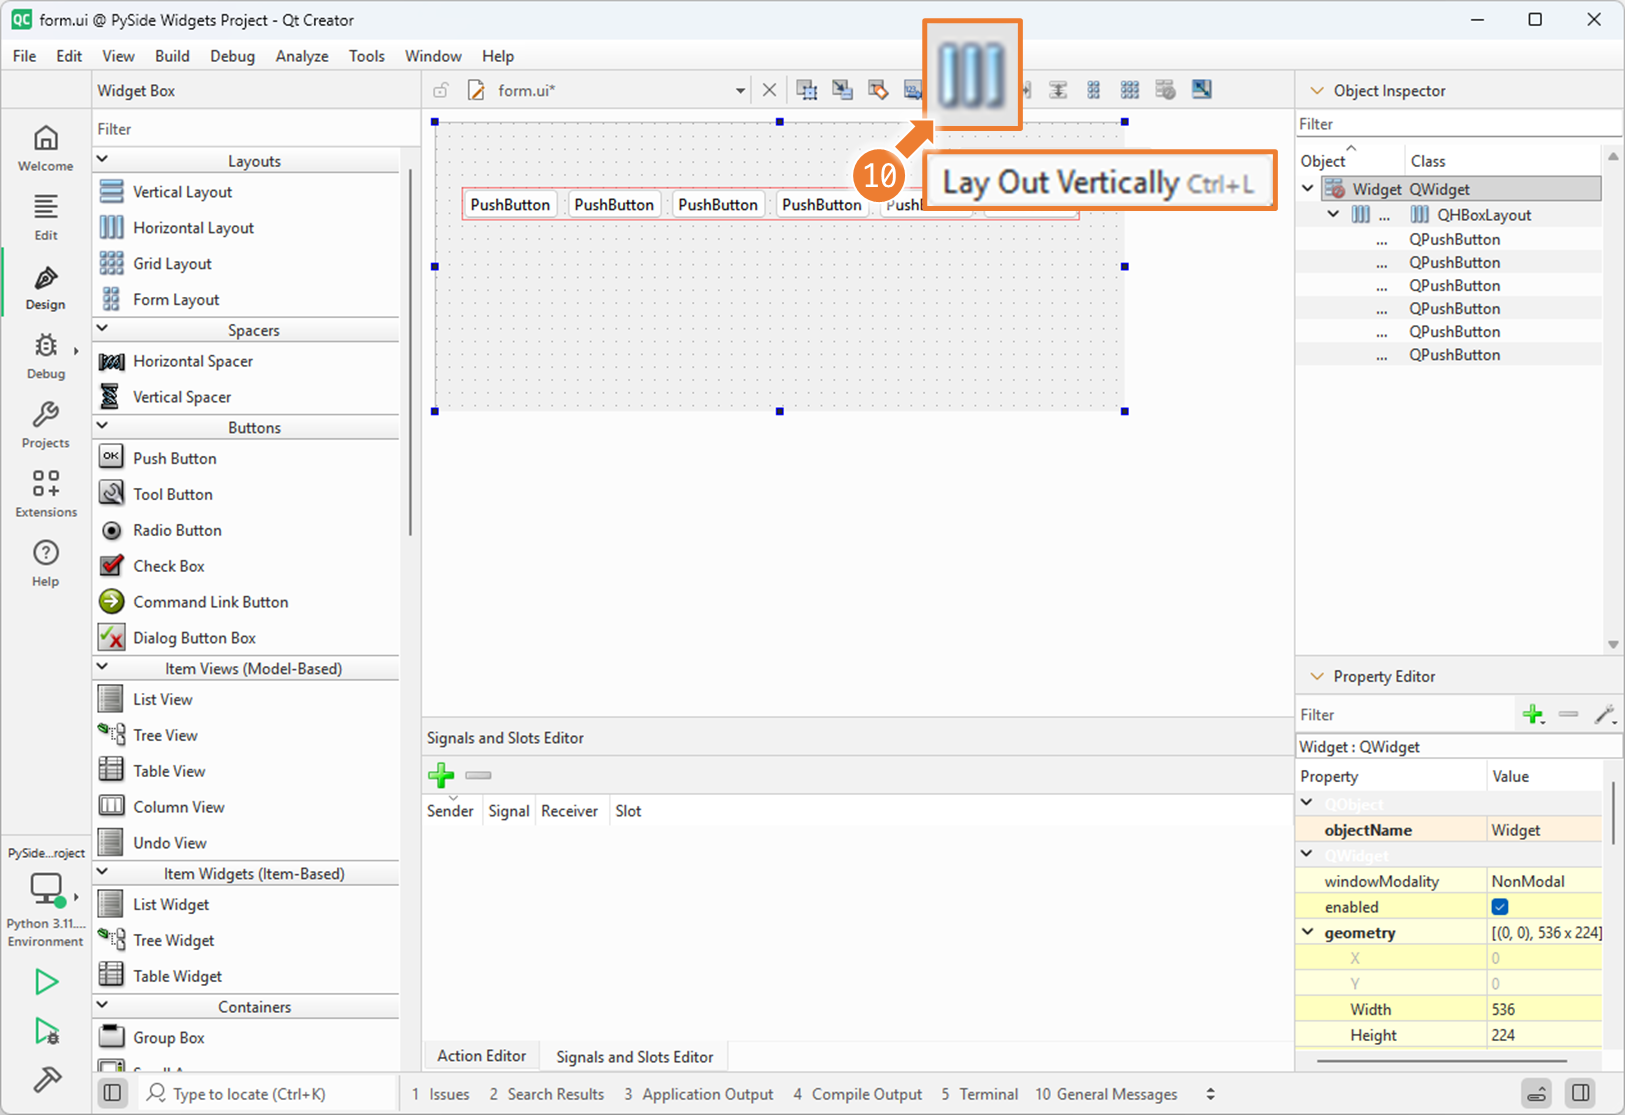Uncheck the enabled property checkbox
This screenshot has height=1115, width=1625.
1500,907
